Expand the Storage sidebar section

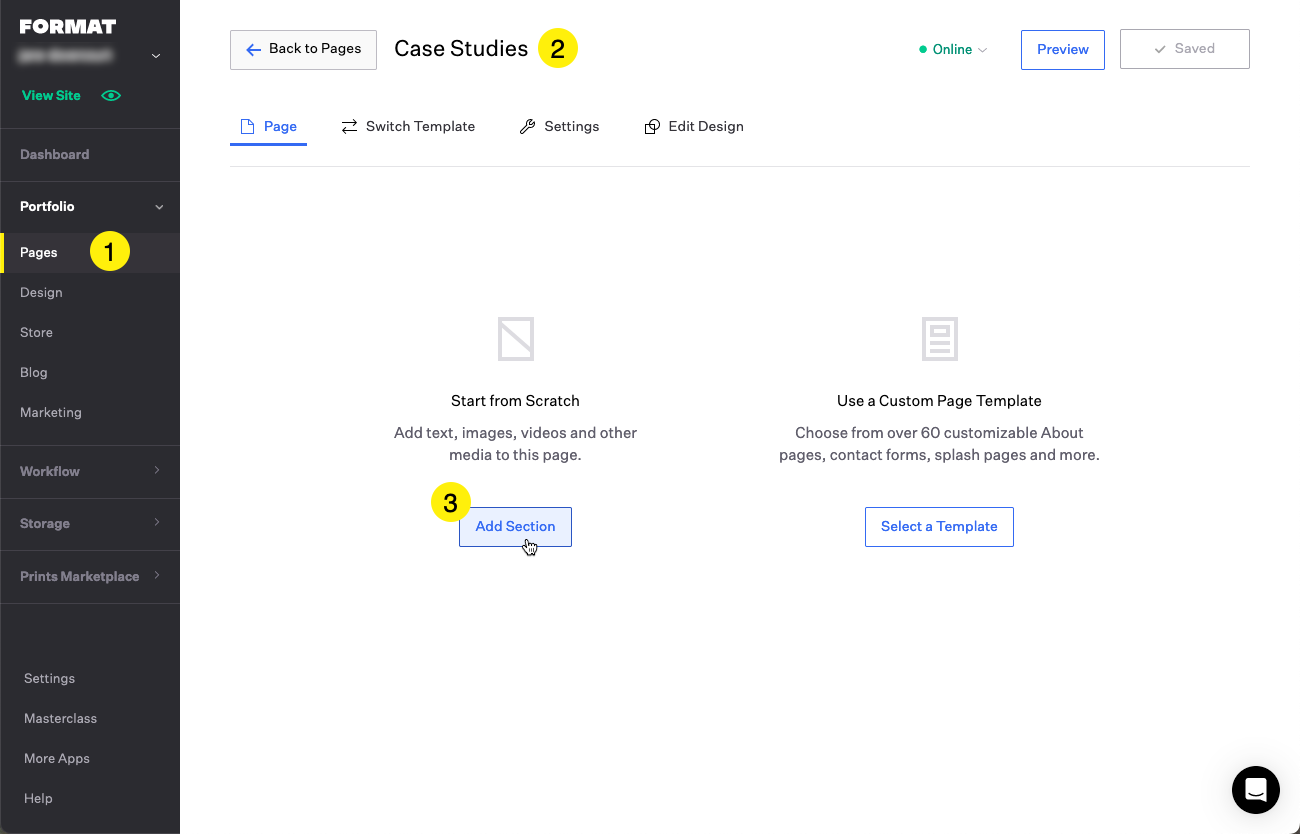pos(157,523)
